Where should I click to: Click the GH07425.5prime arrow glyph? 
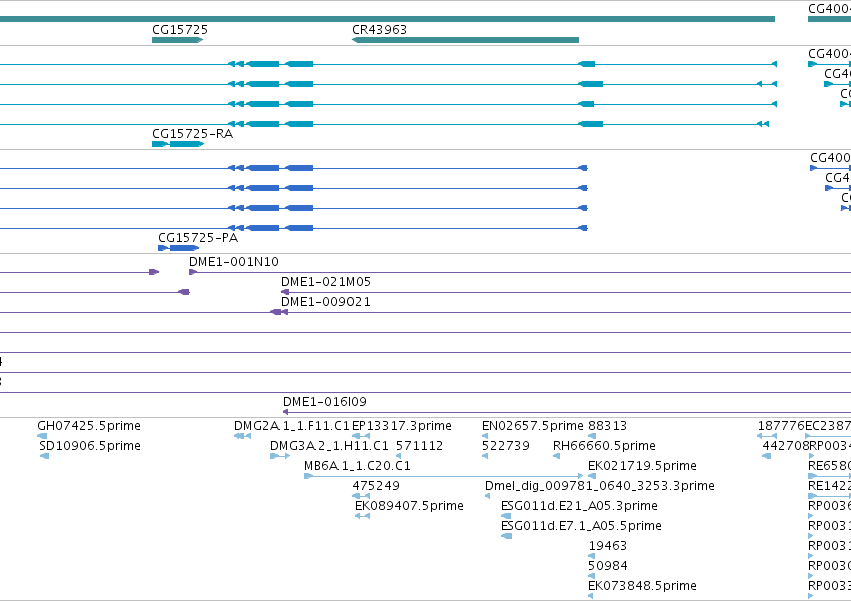42,436
